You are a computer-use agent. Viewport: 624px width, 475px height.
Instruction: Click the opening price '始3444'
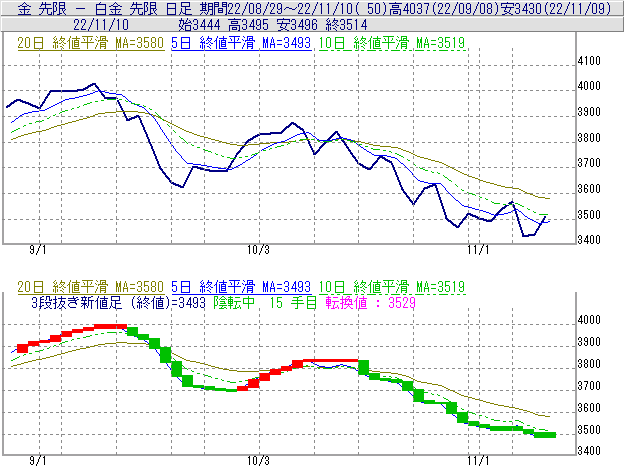[199, 25]
